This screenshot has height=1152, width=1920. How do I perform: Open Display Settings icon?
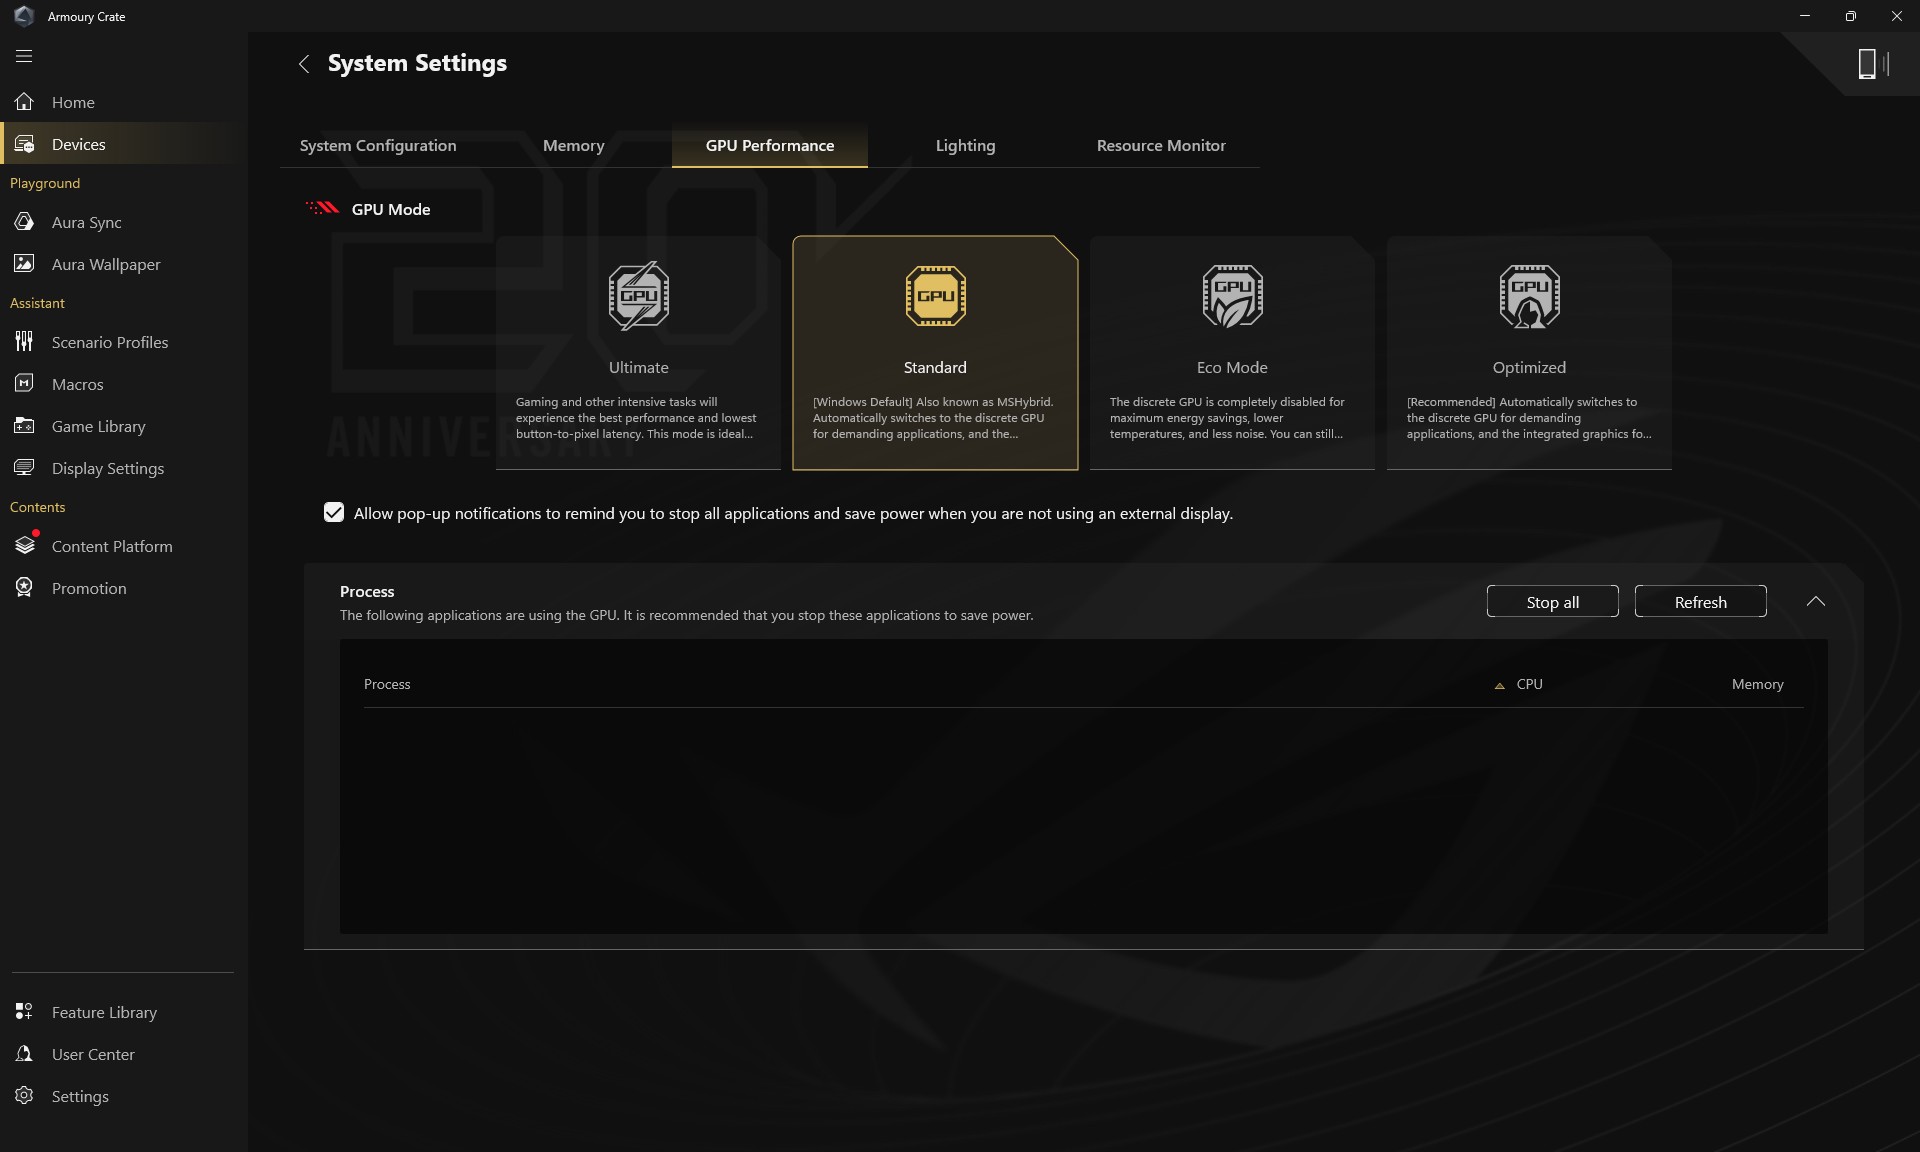[x=24, y=468]
